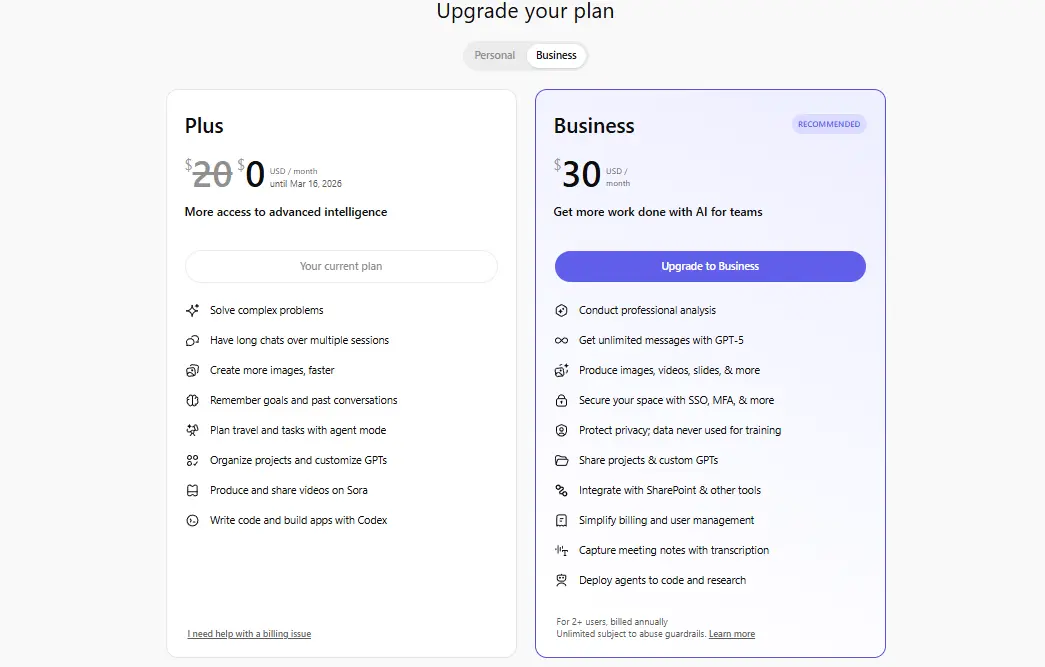Select the Business plan tab
Viewport: 1045px width, 667px height.
click(556, 55)
